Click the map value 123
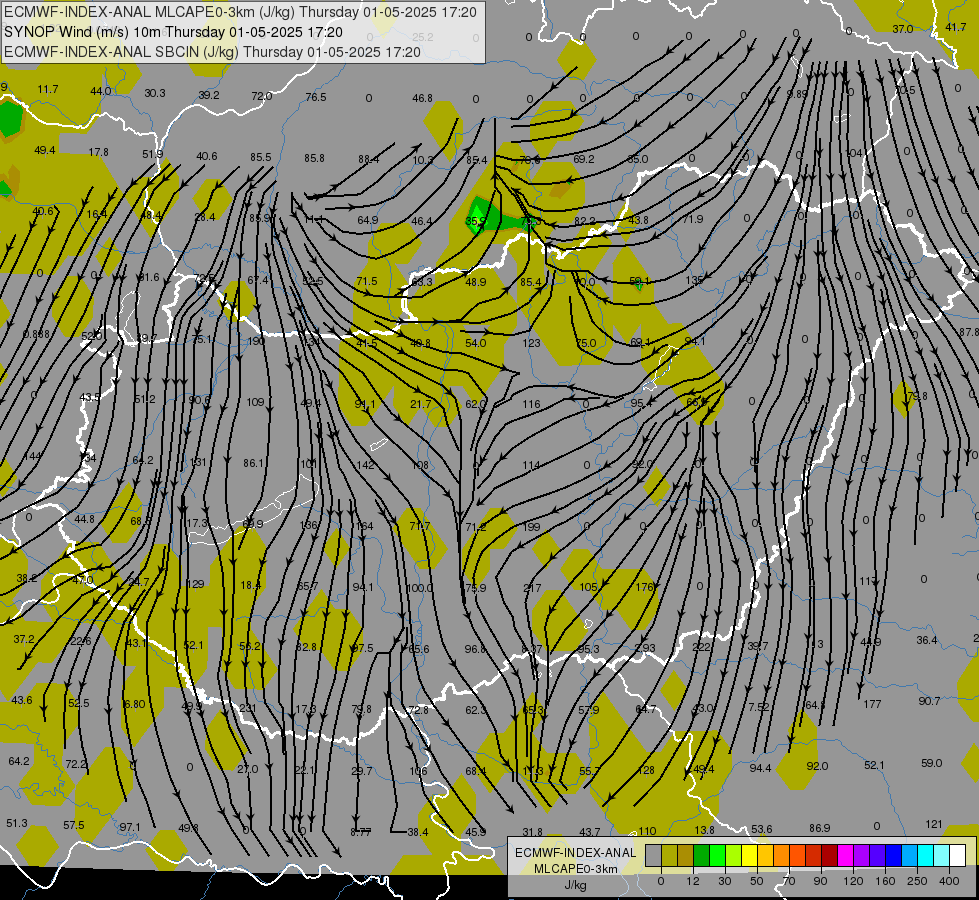This screenshot has width=979, height=900. (531, 343)
